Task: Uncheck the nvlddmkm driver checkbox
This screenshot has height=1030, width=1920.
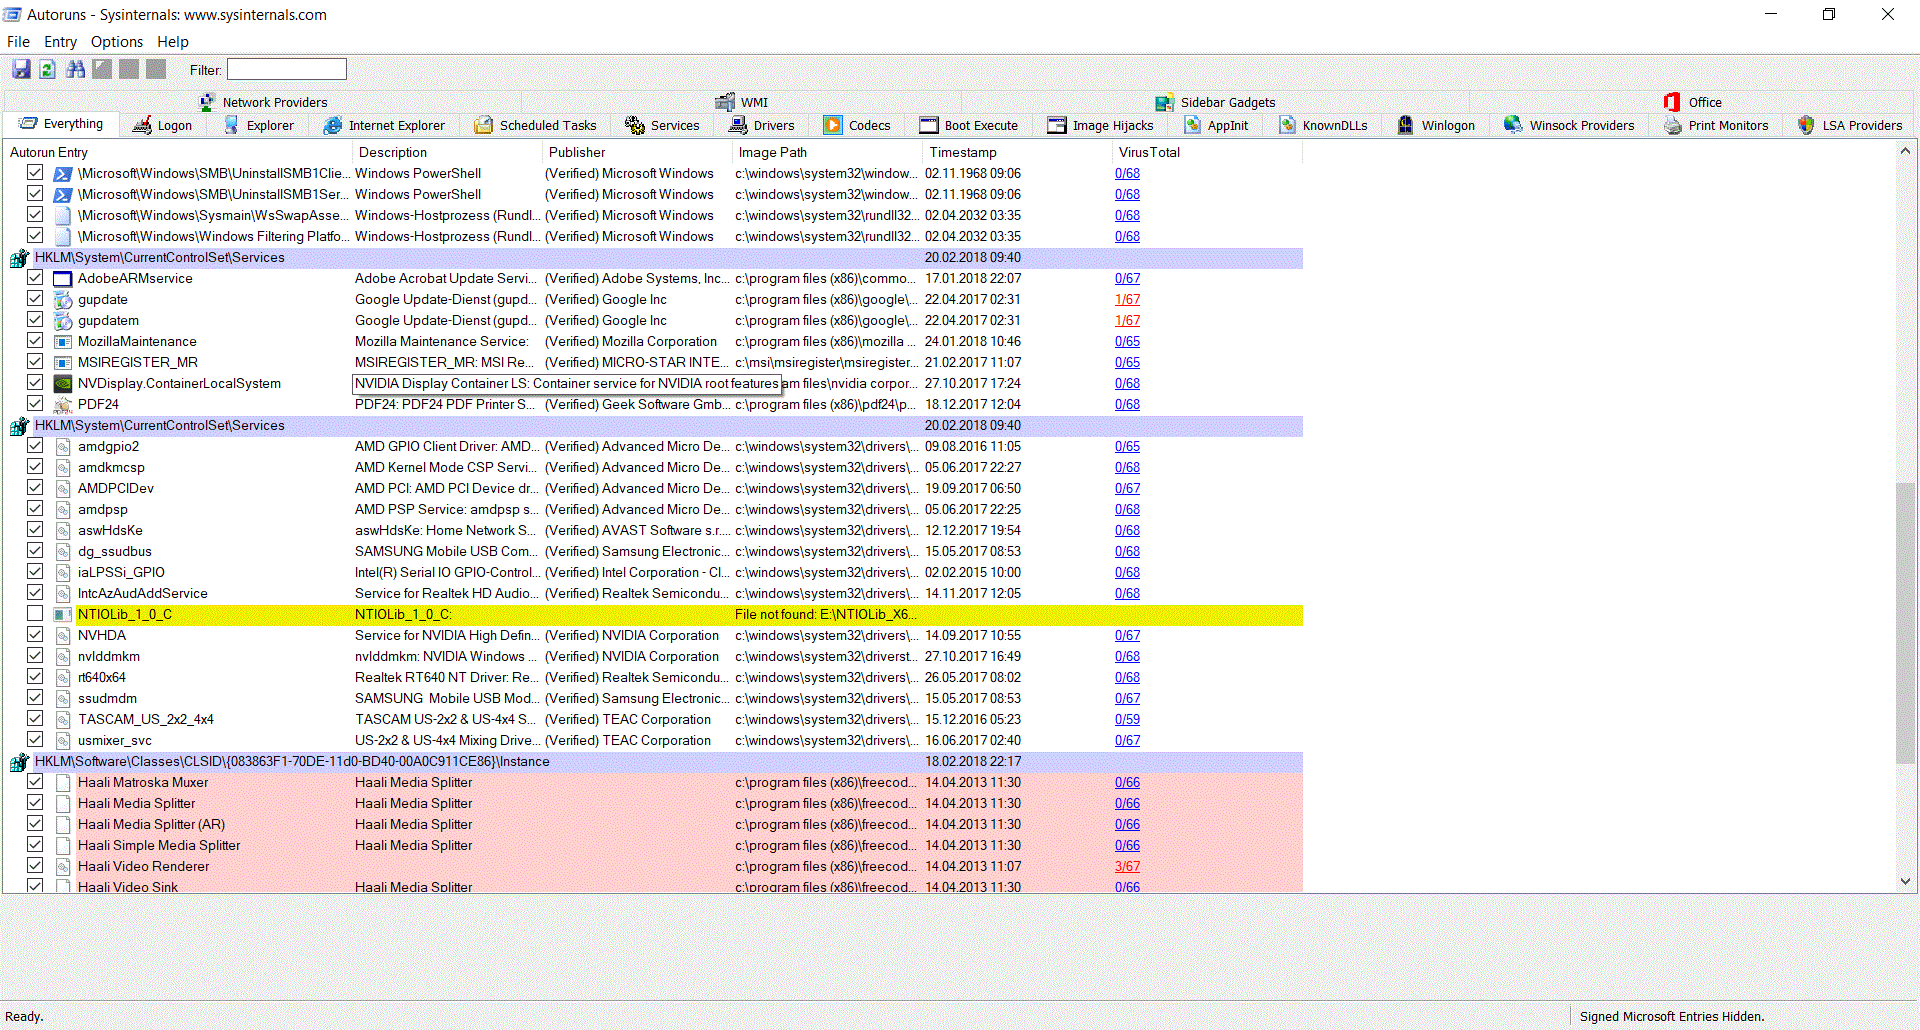Action: click(35, 655)
